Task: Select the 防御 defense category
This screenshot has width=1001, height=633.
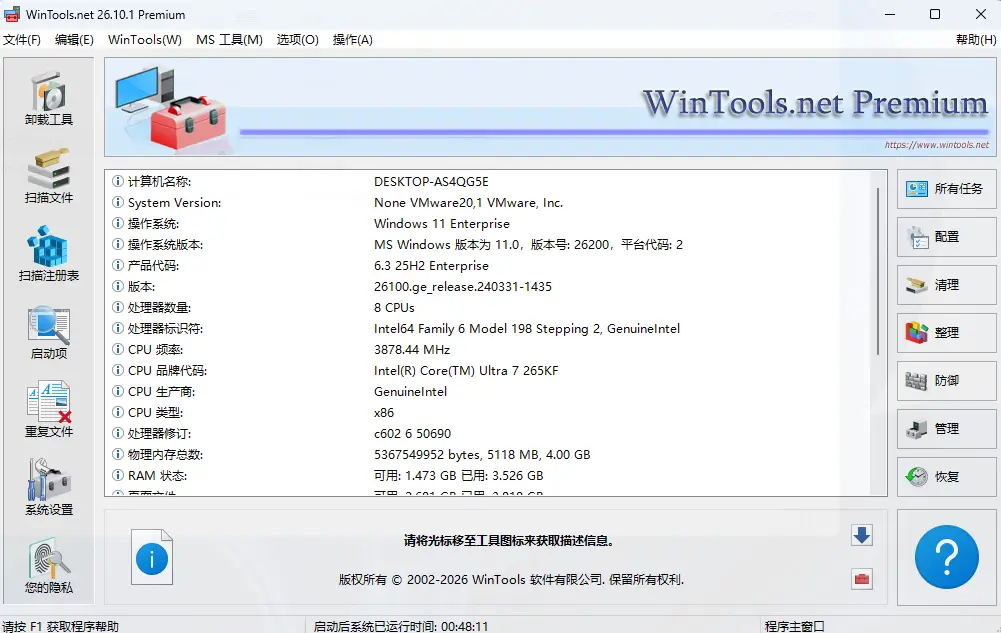Action: tap(946, 381)
